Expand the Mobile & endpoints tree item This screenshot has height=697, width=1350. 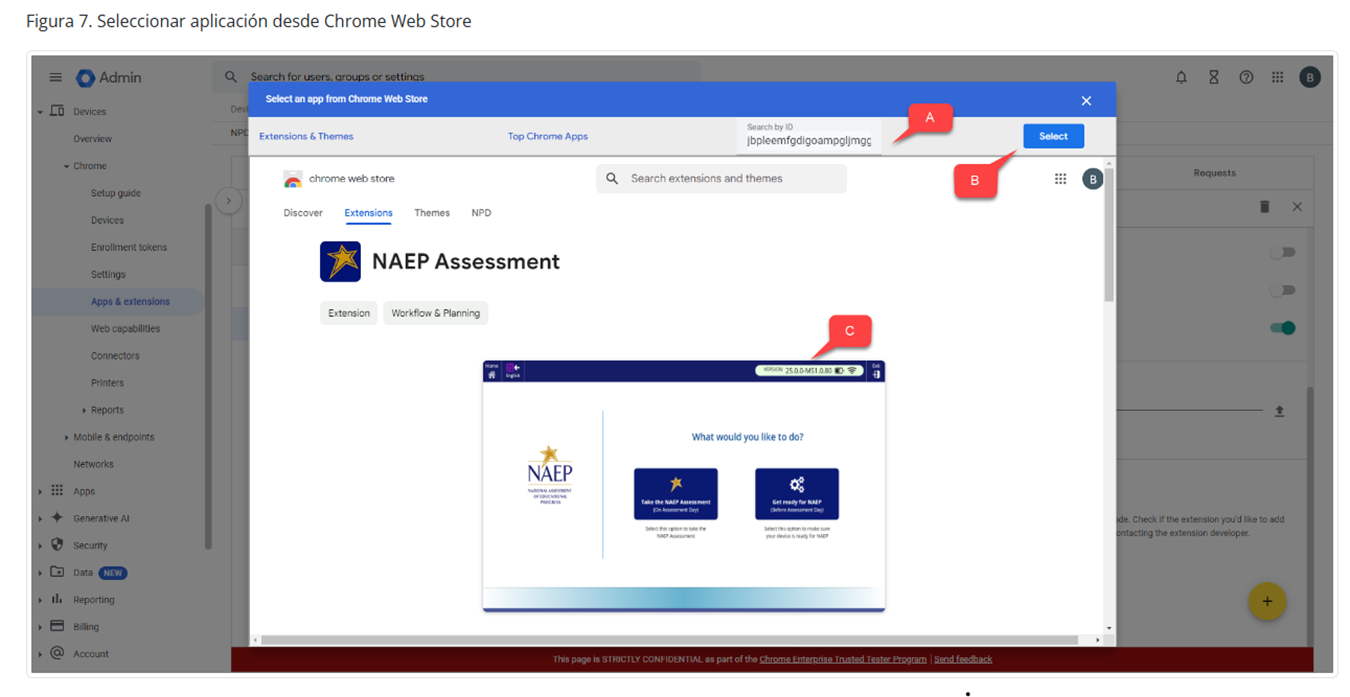click(67, 438)
